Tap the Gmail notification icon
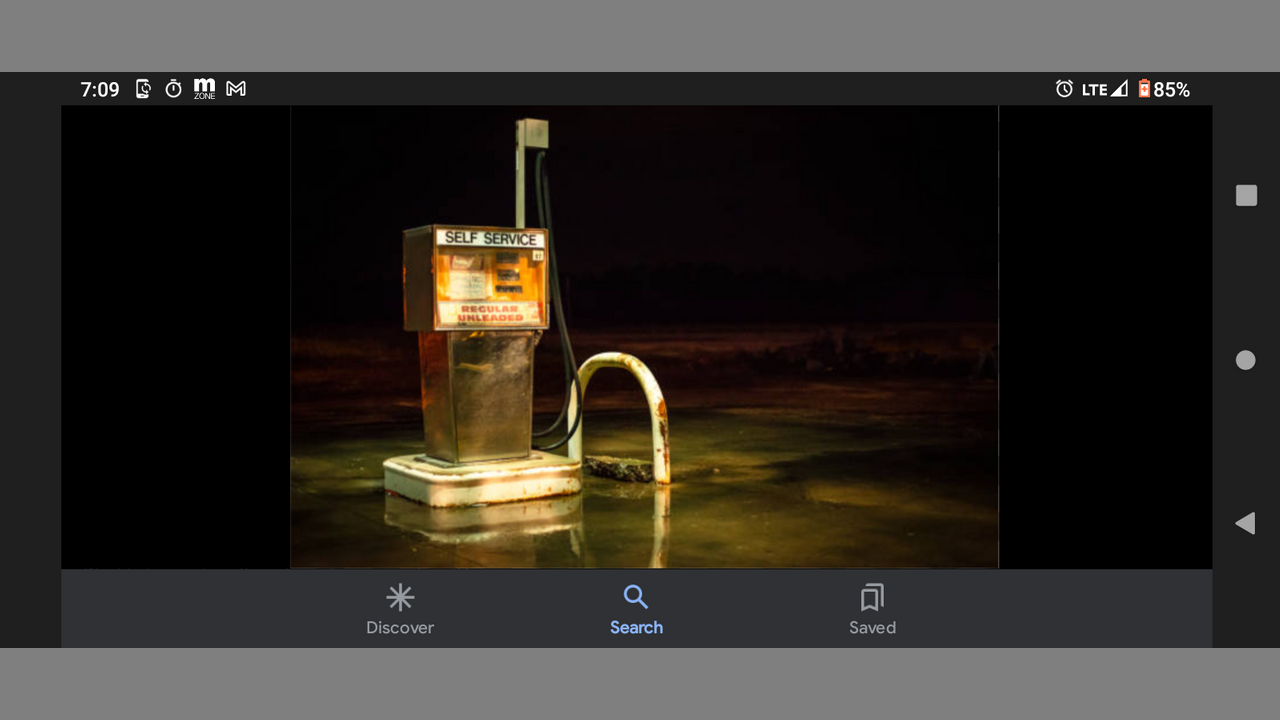This screenshot has height=720, width=1280. (236, 89)
